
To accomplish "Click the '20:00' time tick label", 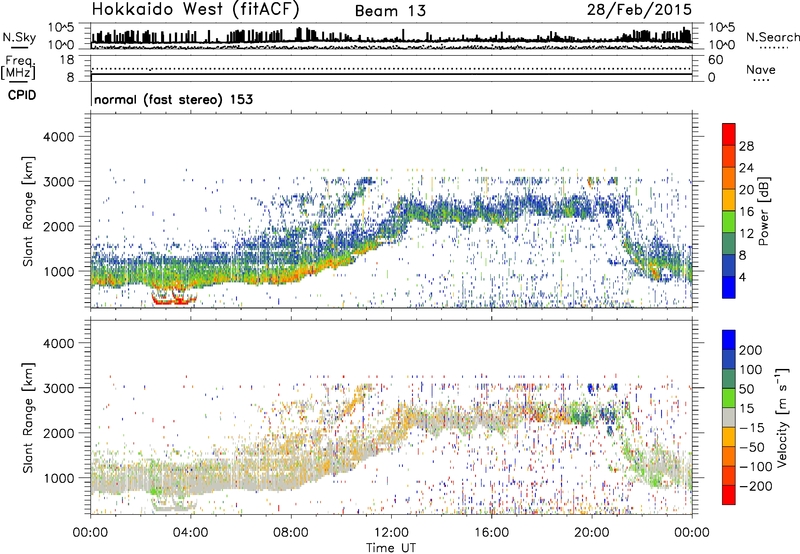I will click(x=591, y=533).
